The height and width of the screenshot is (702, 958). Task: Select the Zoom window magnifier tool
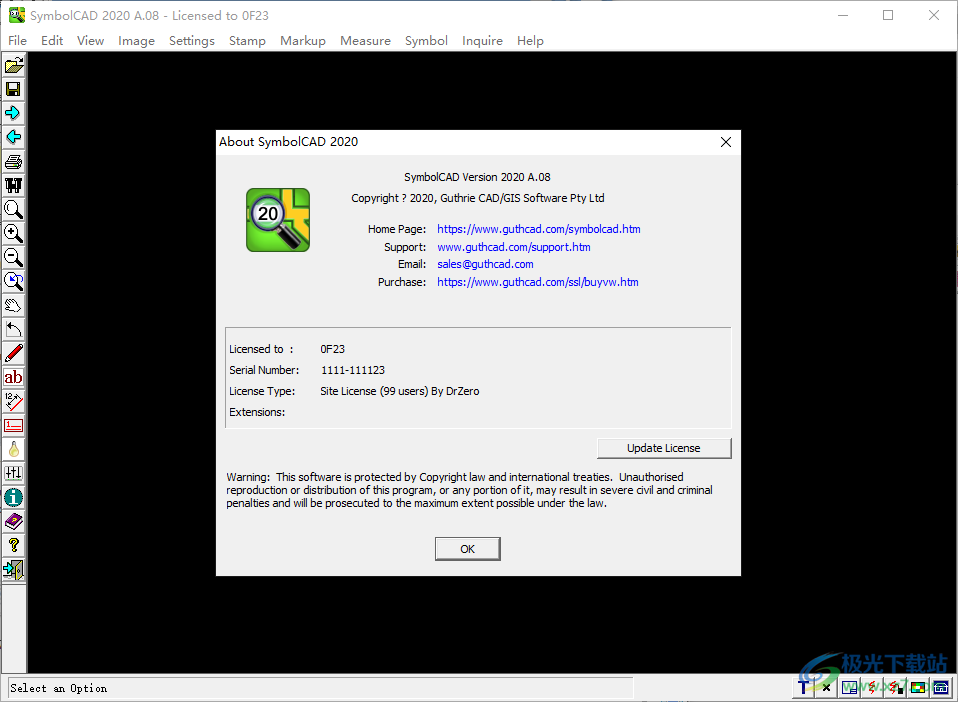(x=13, y=209)
